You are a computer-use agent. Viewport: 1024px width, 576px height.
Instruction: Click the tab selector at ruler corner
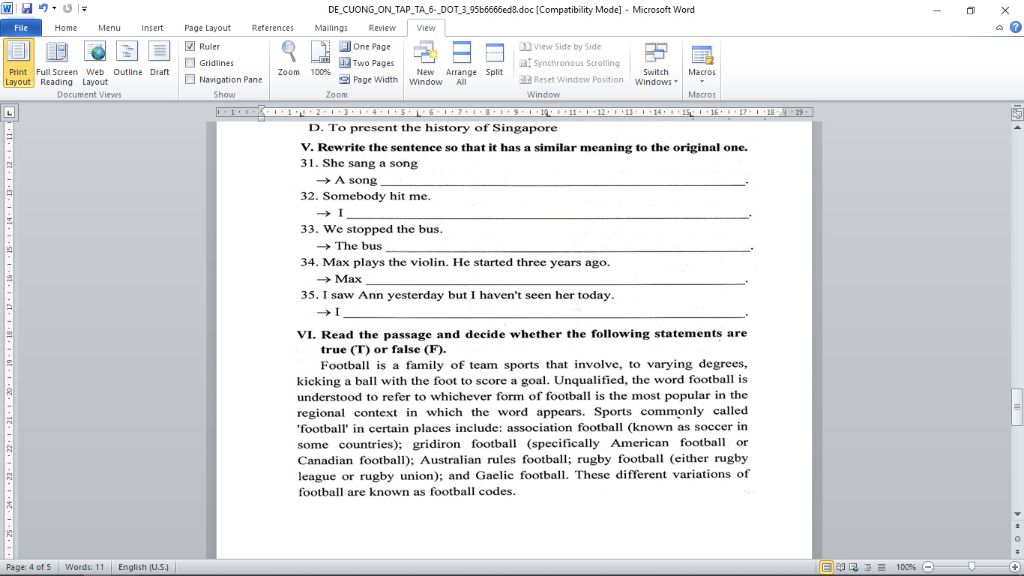(x=9, y=112)
